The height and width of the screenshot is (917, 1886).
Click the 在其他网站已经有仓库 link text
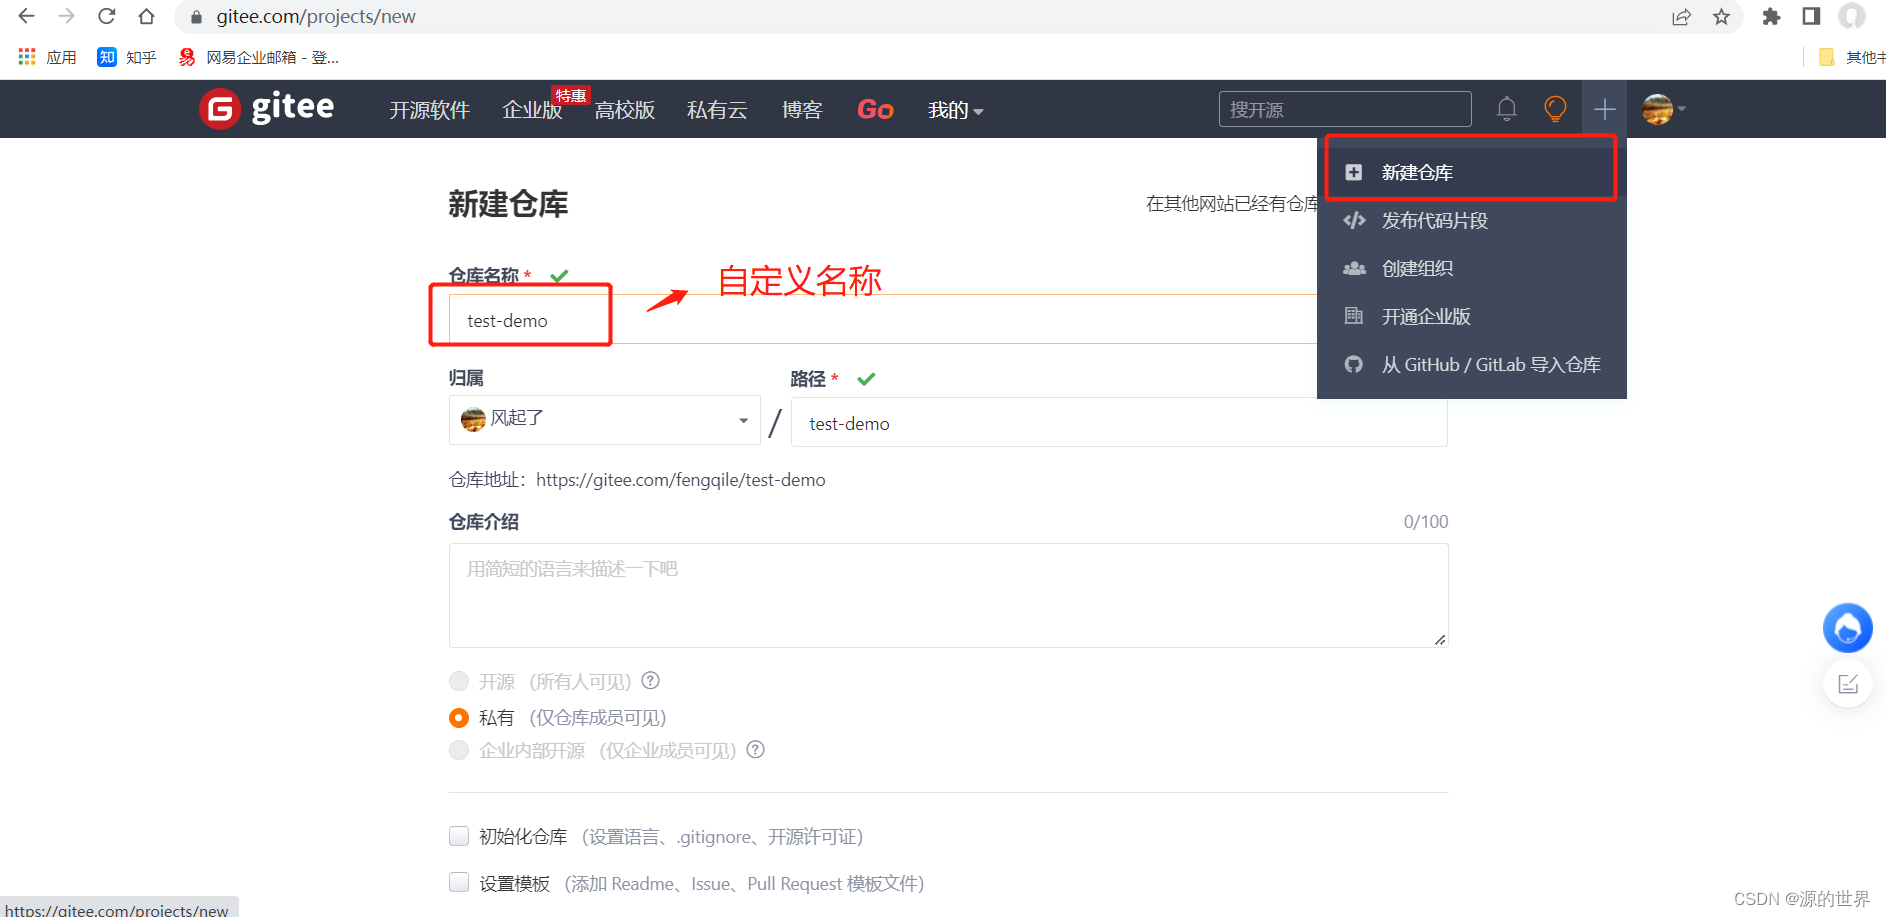(1232, 204)
